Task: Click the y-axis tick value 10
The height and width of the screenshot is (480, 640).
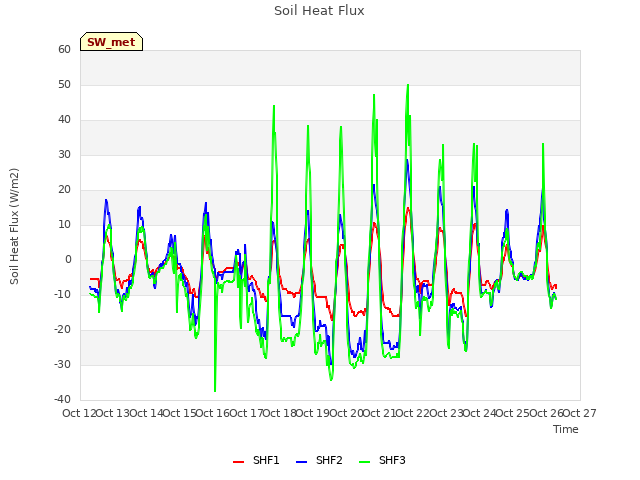Action: 64,224
